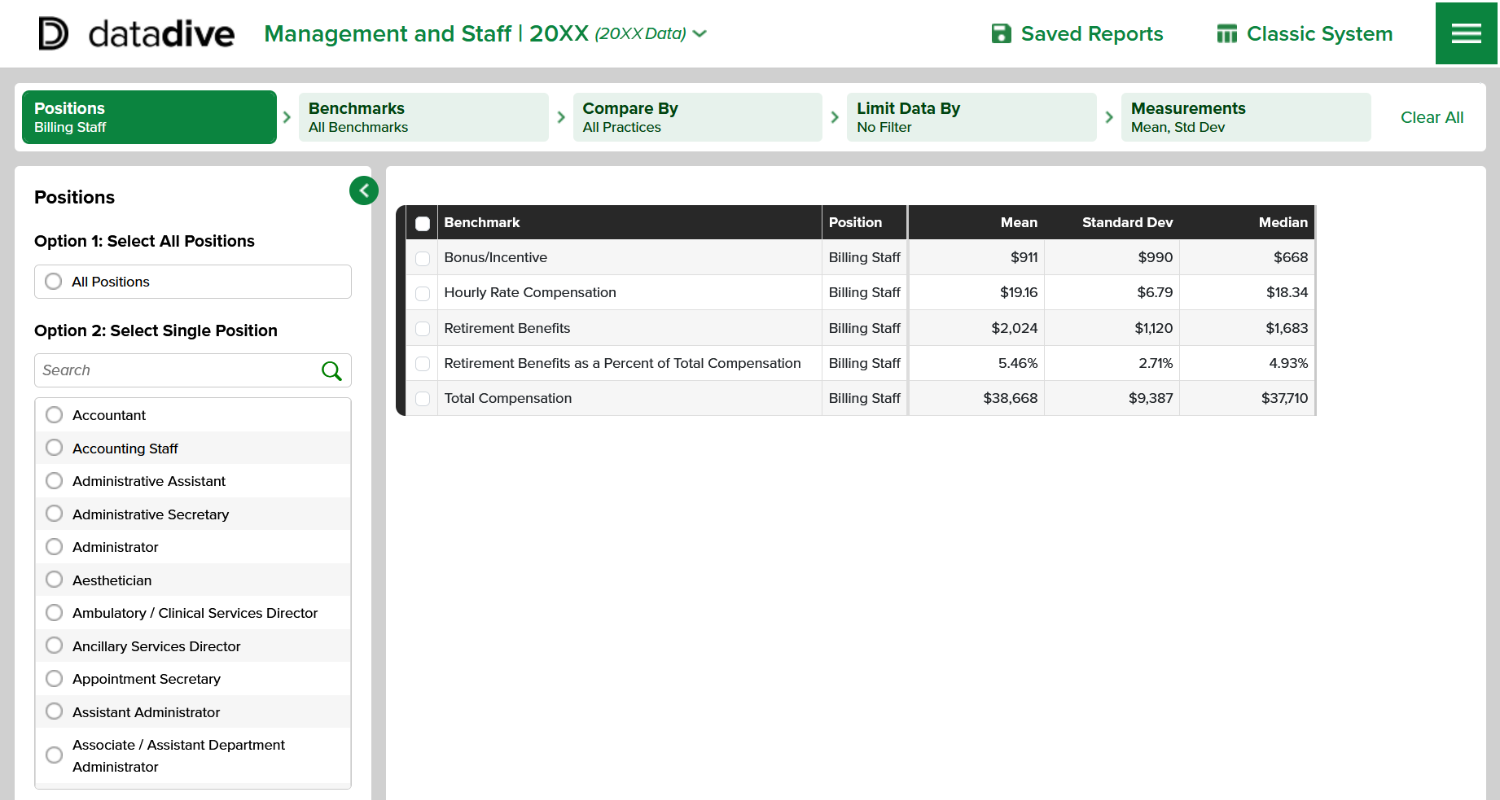Open the Compare By step

coord(697,117)
